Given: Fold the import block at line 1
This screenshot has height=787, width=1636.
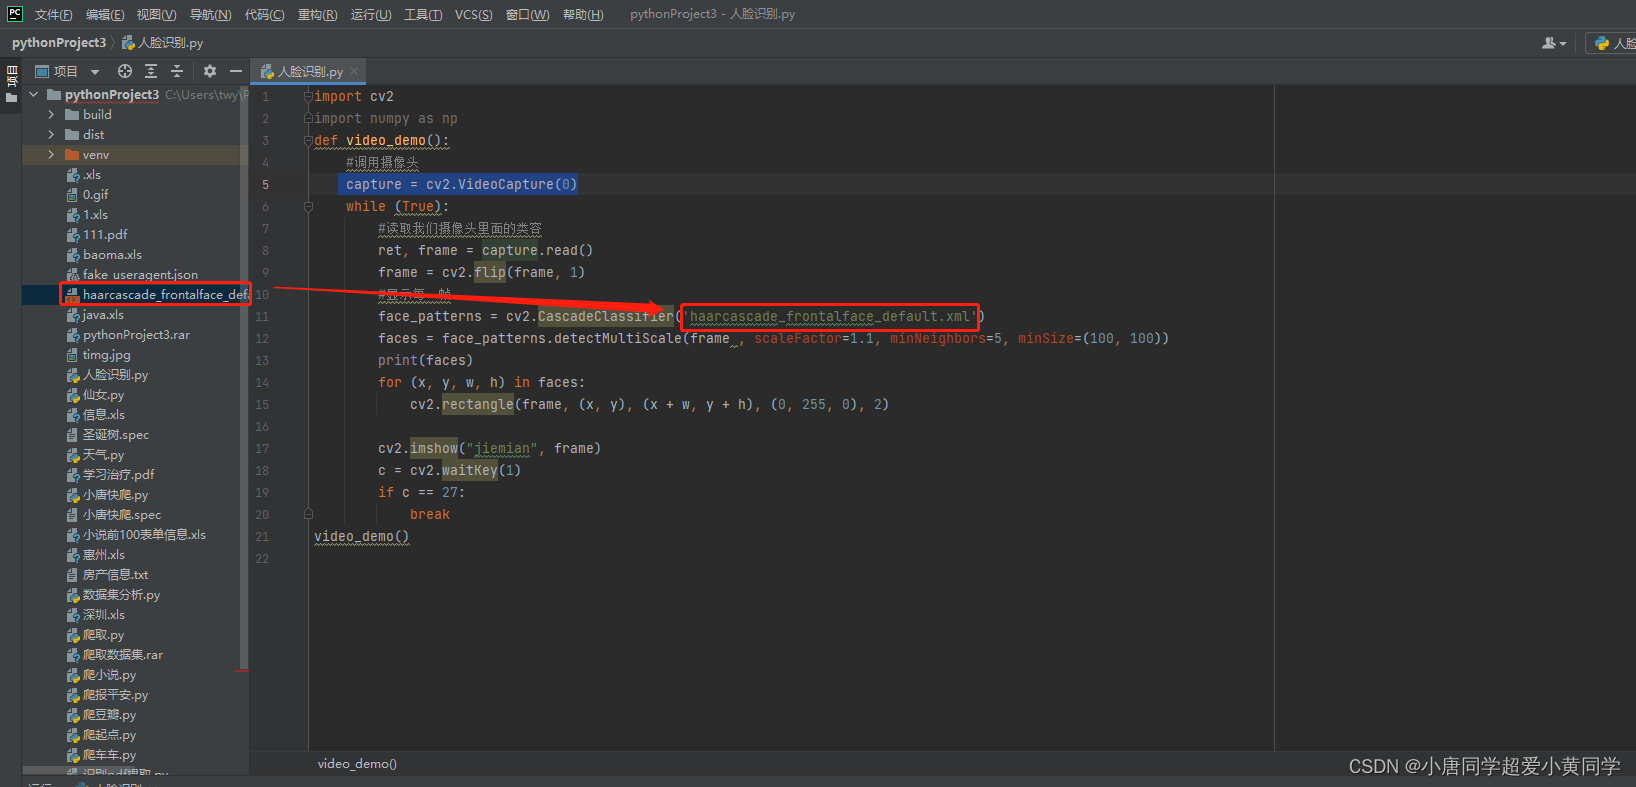Looking at the screenshot, I should (308, 97).
